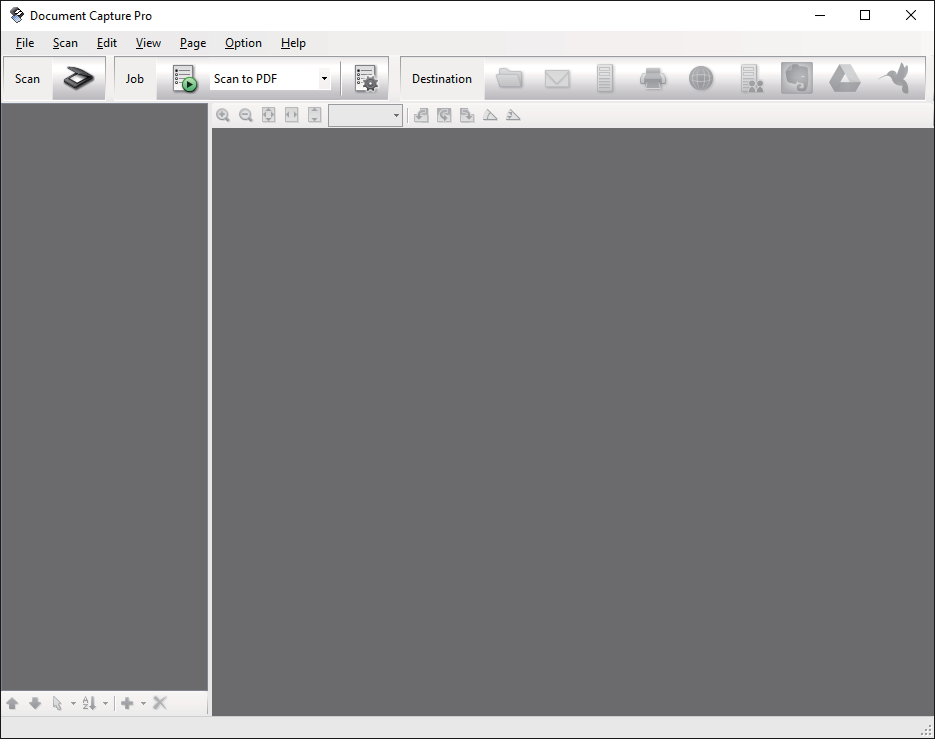Click the sort A-Z pages icon

click(x=89, y=703)
